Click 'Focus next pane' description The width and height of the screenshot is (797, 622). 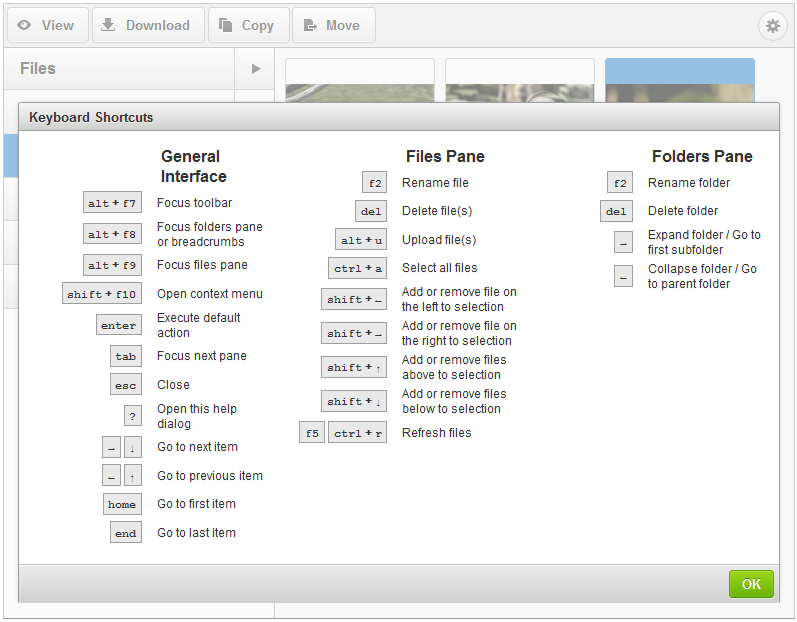point(201,356)
